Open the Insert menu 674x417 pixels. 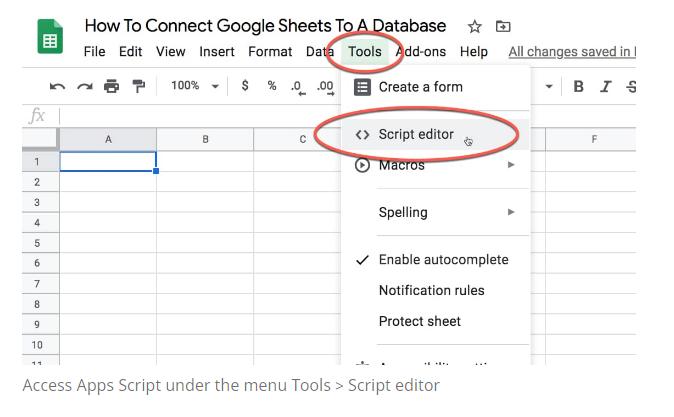(x=217, y=52)
